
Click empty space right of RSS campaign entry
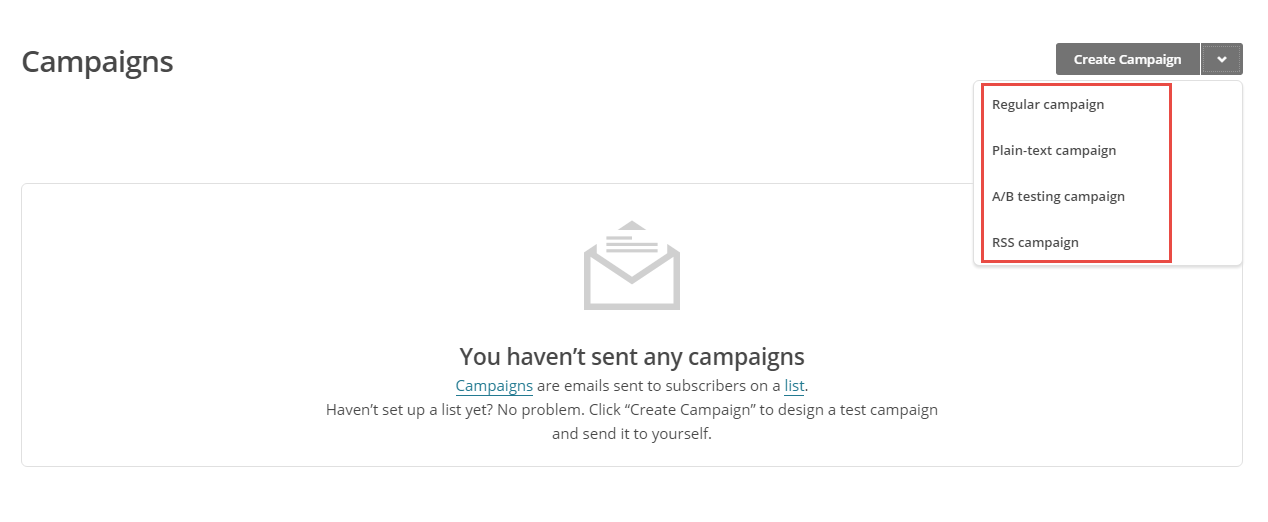pos(1205,242)
